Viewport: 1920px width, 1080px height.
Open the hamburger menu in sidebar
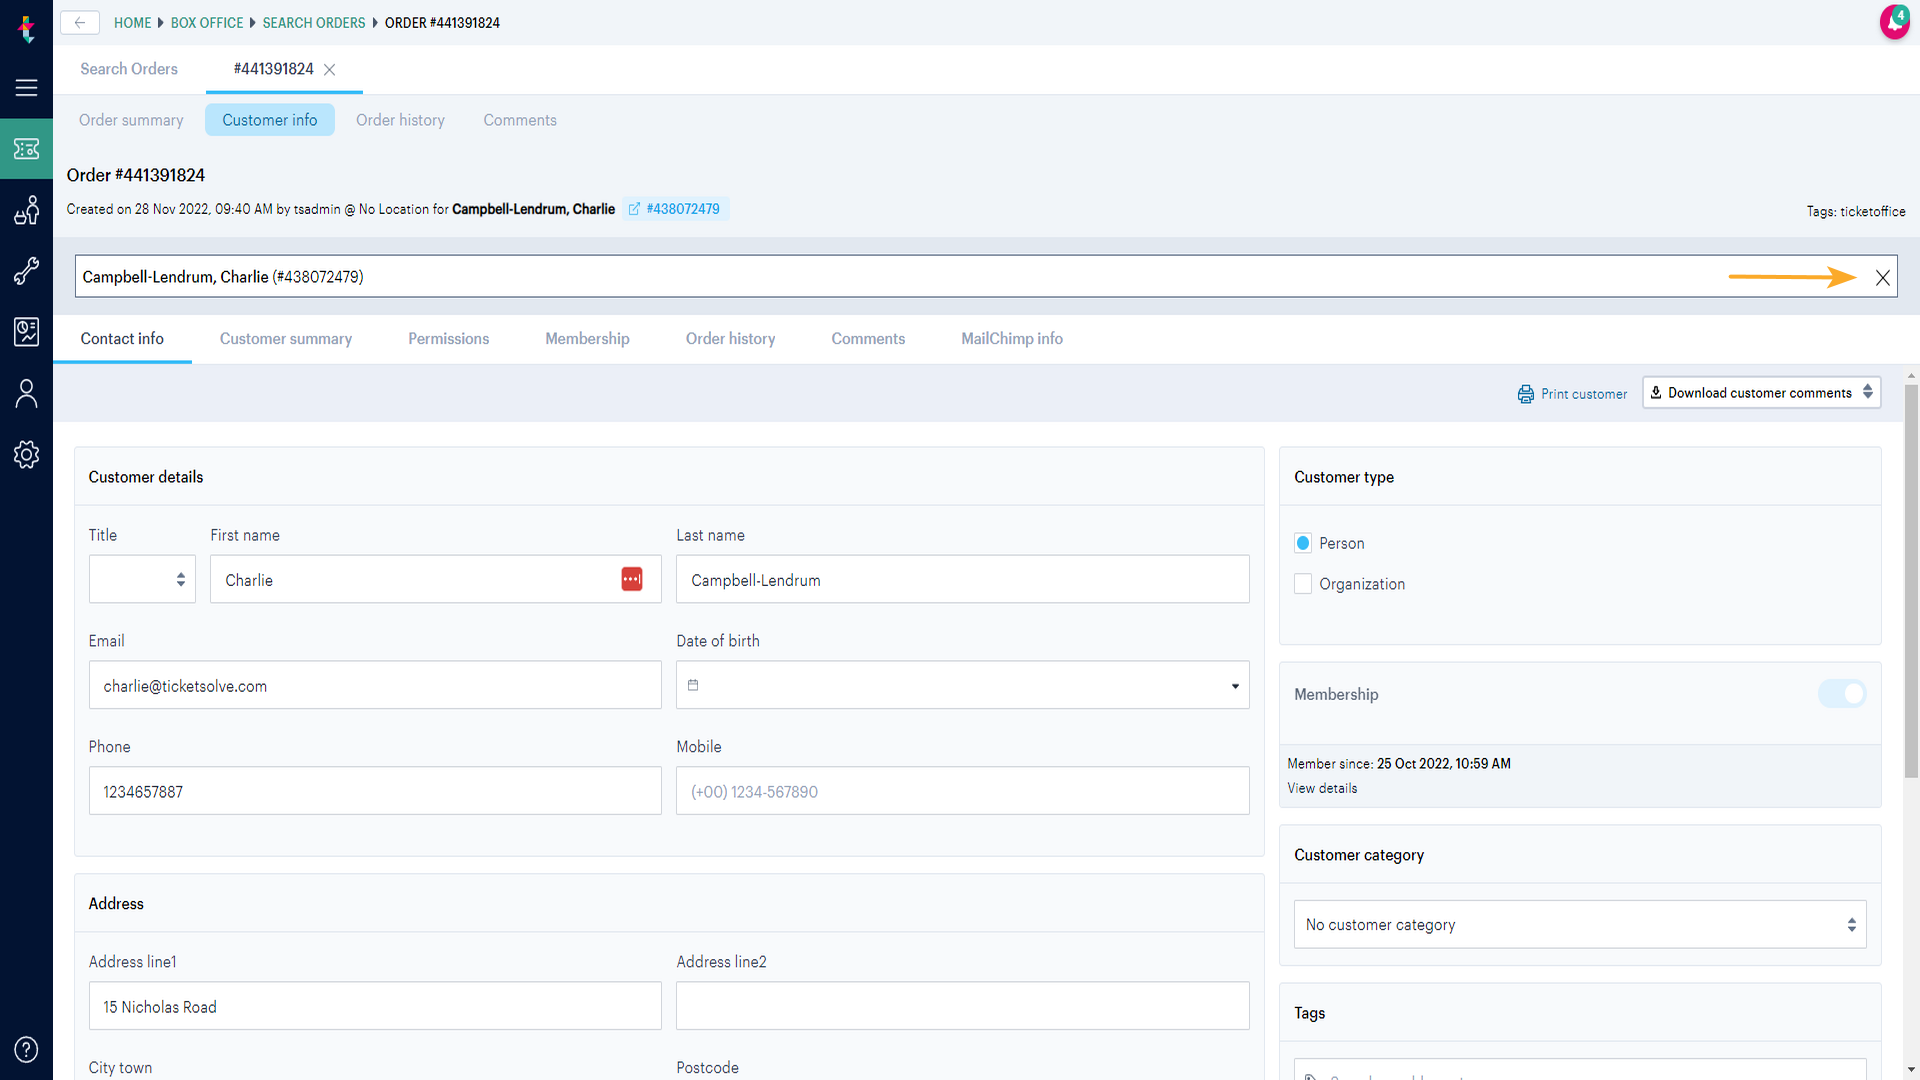coord(26,88)
